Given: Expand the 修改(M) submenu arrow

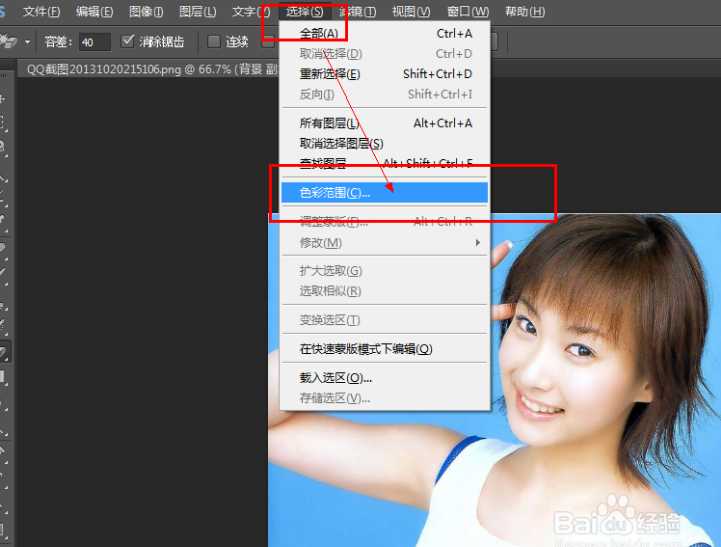Looking at the screenshot, I should point(478,242).
